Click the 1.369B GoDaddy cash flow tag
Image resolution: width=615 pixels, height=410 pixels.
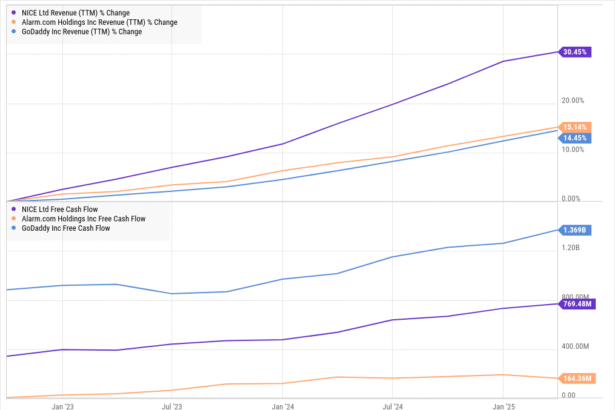[x=574, y=230]
